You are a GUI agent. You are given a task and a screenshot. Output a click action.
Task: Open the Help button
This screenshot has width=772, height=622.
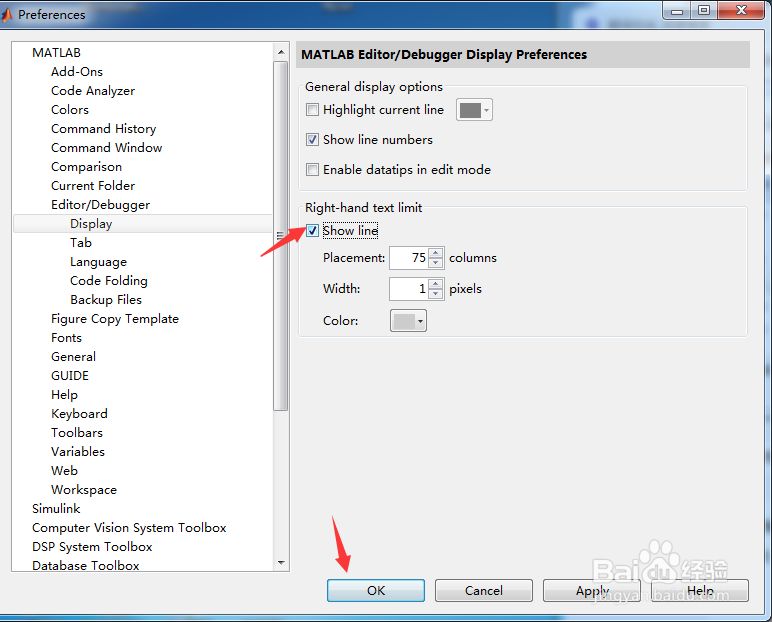[x=700, y=590]
